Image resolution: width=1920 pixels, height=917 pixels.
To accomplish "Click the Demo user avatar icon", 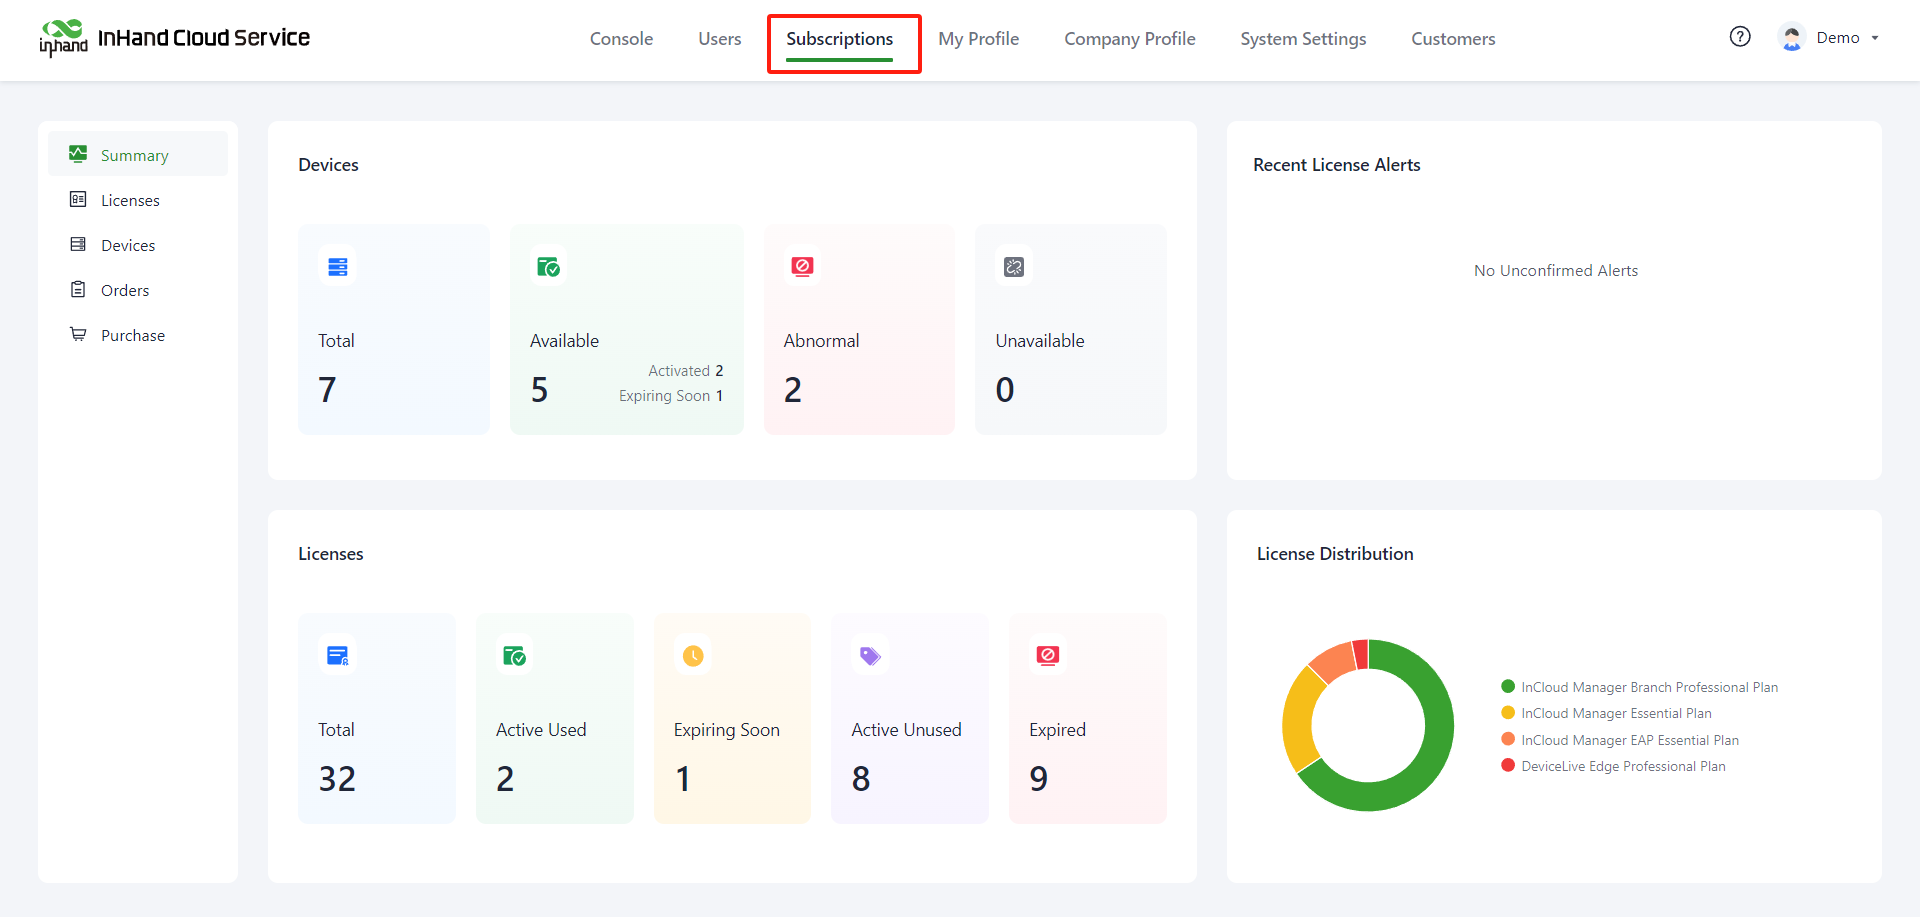I will [1792, 38].
